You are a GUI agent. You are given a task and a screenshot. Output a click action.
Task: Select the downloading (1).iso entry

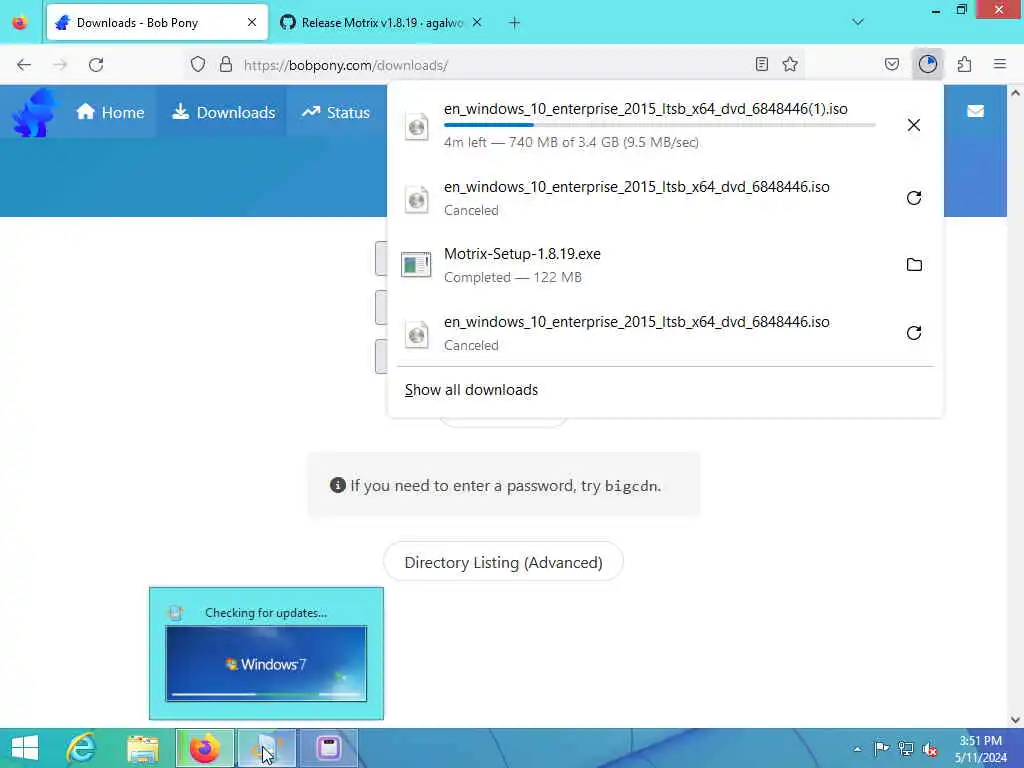(x=665, y=125)
